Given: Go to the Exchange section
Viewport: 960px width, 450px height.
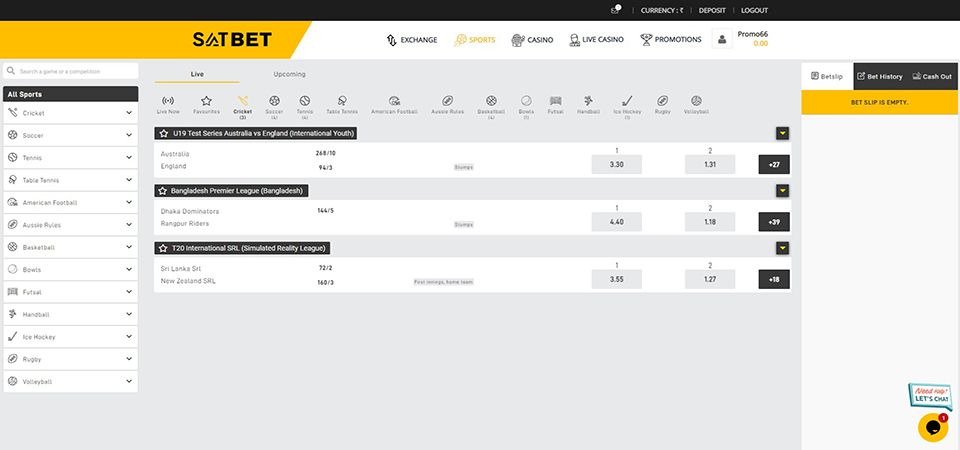Looking at the screenshot, I should coord(411,40).
